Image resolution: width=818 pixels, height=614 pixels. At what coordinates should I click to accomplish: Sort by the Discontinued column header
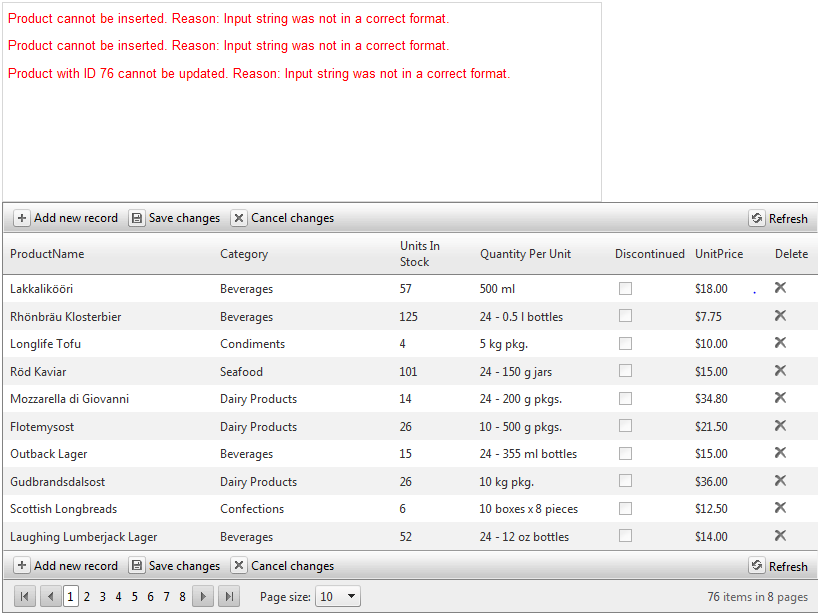649,254
